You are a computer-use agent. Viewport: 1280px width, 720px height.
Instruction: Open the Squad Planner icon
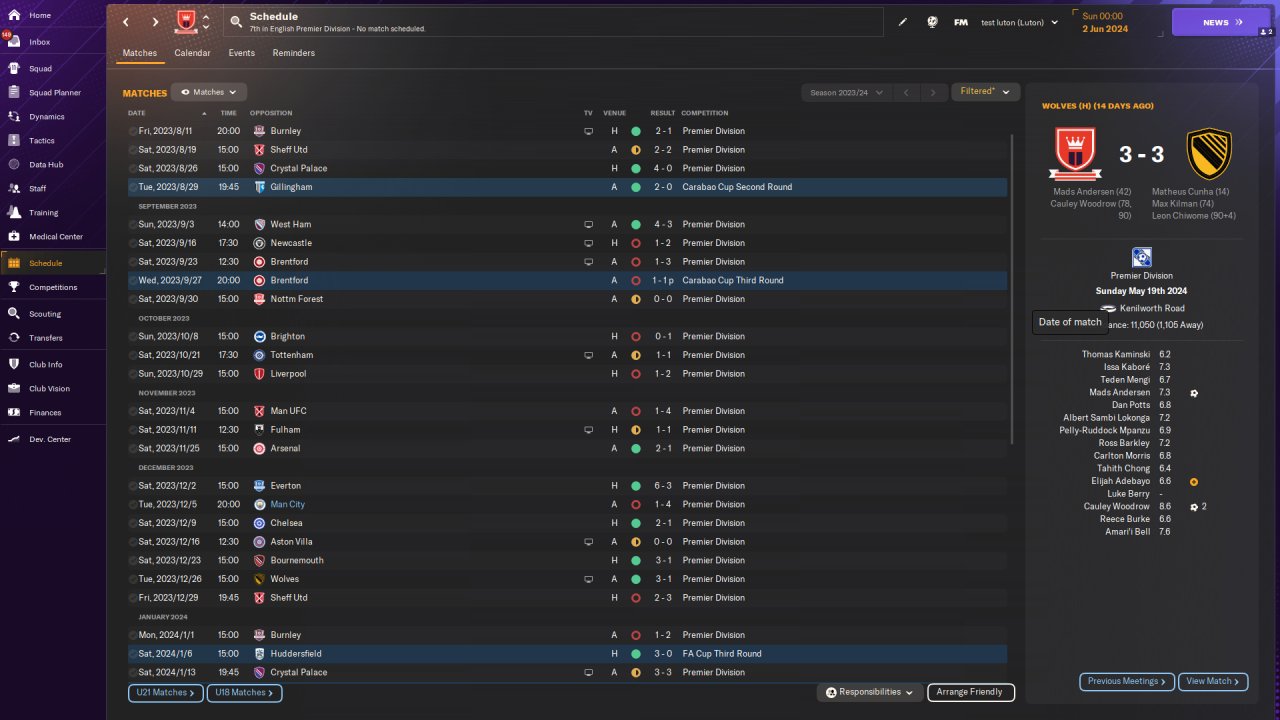click(13, 93)
